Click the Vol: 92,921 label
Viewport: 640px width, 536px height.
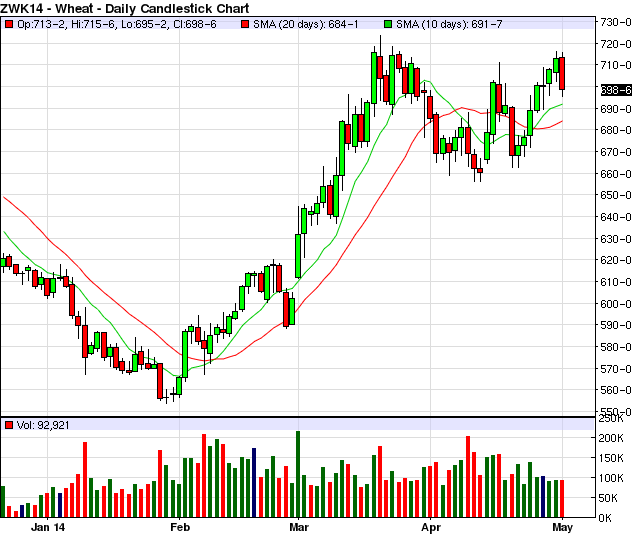coord(43,425)
